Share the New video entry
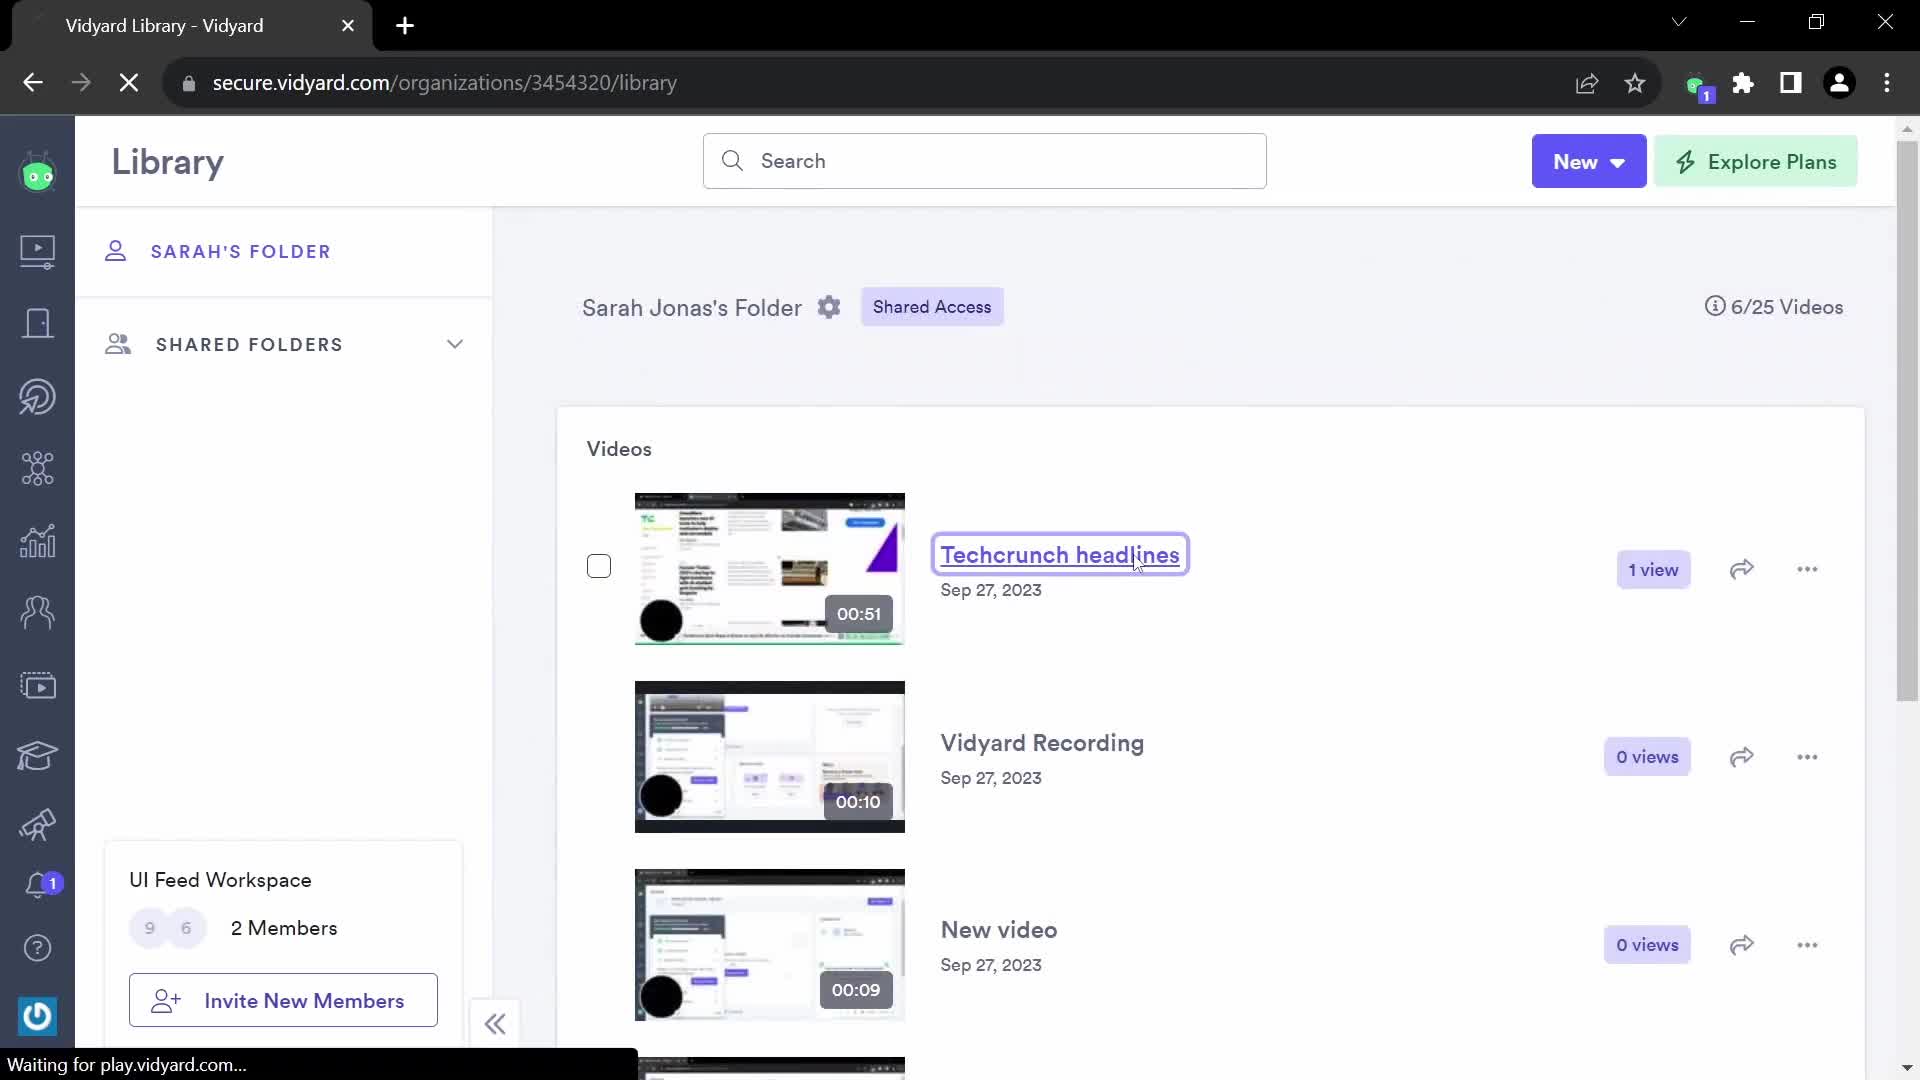The image size is (1920, 1080). (x=1742, y=945)
